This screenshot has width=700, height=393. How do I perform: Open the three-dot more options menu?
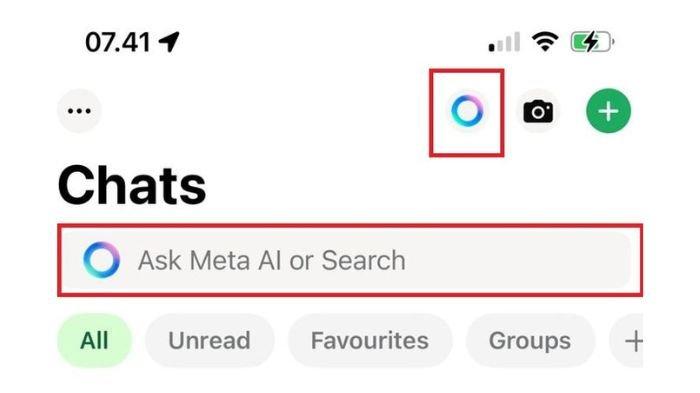click(x=79, y=111)
